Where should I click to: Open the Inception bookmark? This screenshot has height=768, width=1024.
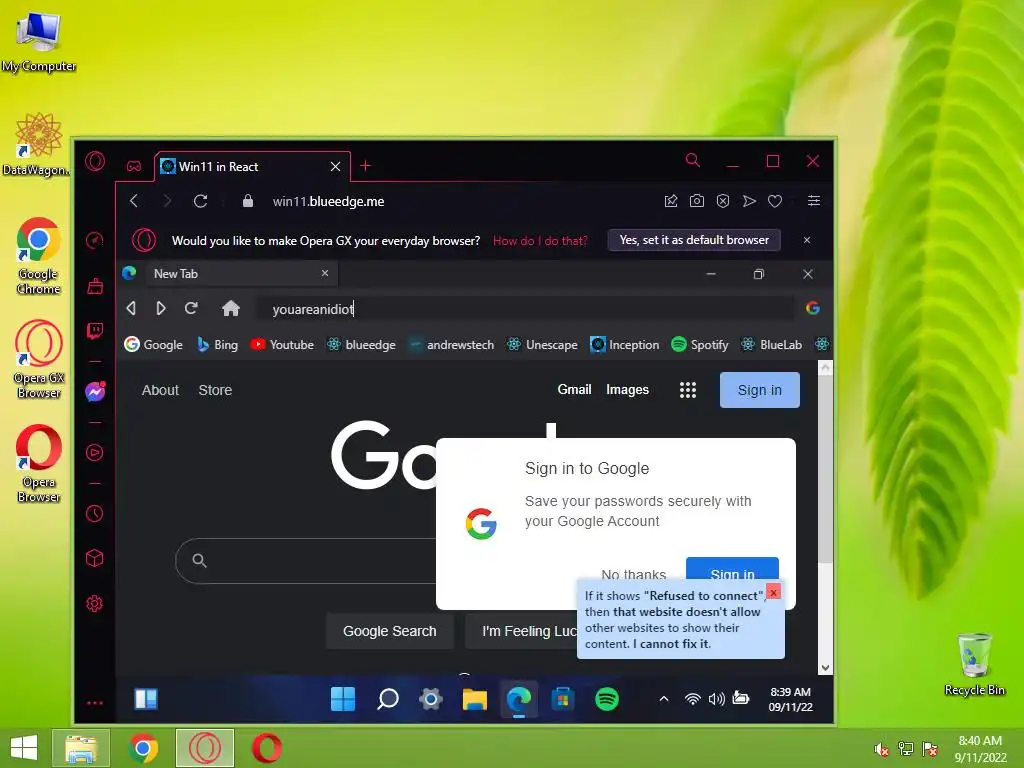(624, 345)
